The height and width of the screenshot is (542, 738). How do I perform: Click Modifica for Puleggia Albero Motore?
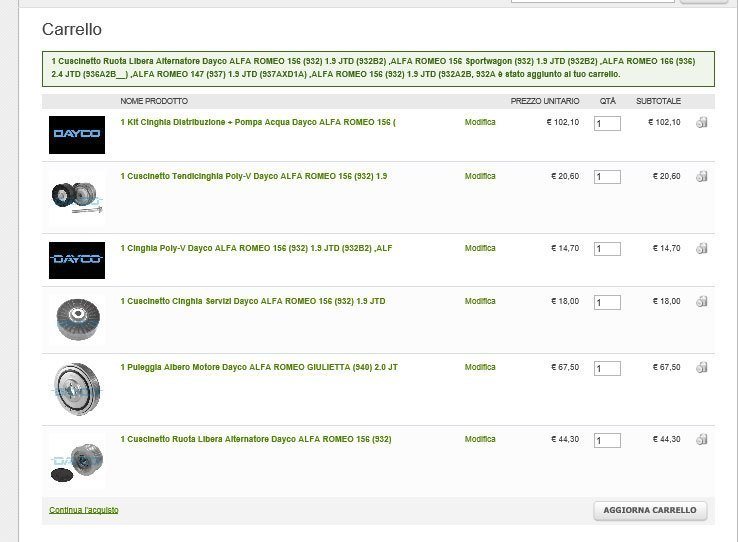click(480, 367)
